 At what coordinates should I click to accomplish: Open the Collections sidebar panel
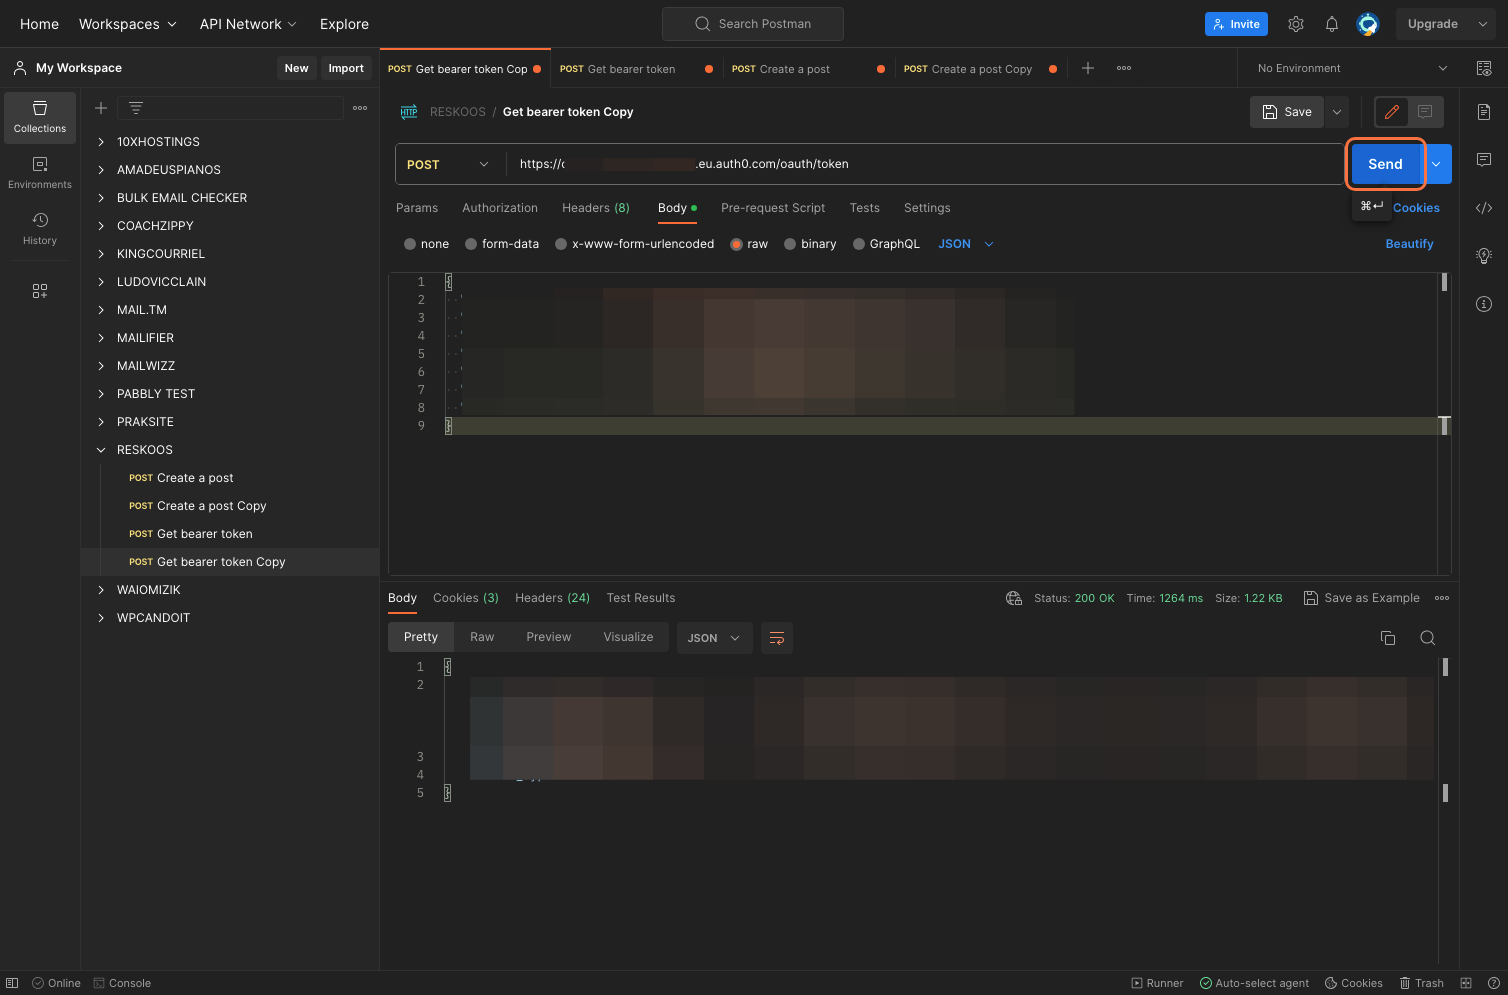tap(40, 117)
